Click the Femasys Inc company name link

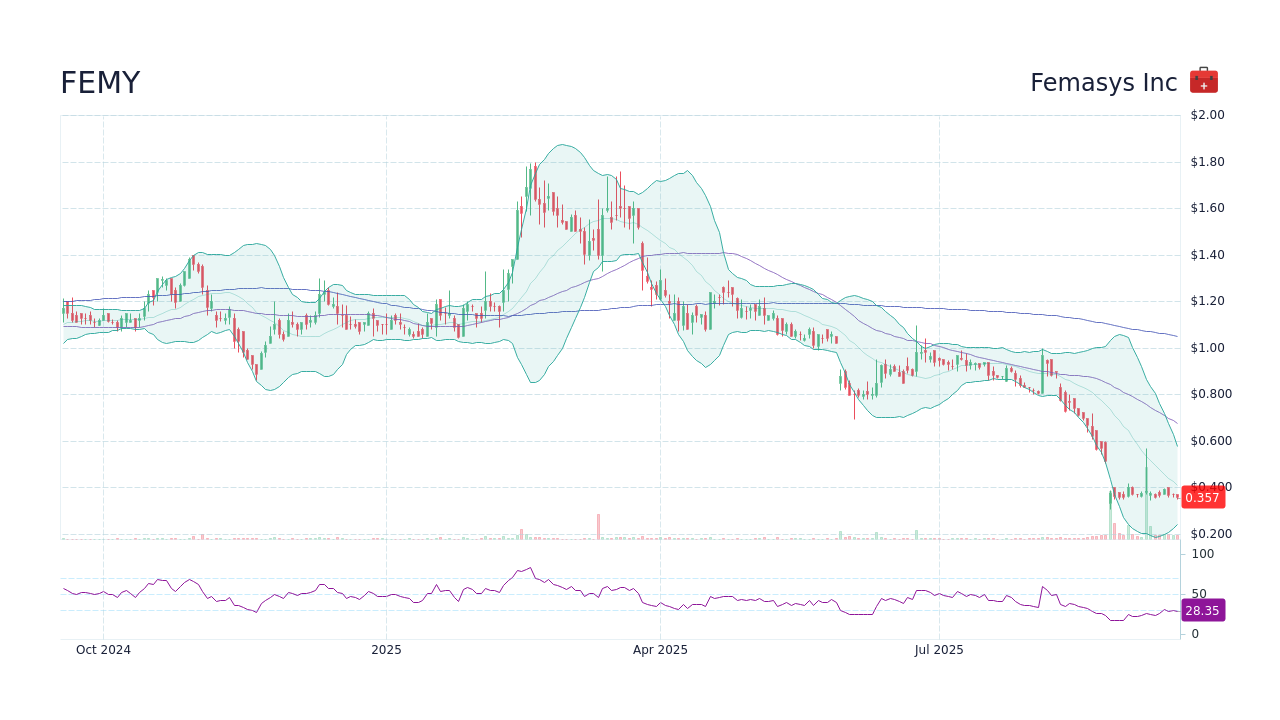1103,82
